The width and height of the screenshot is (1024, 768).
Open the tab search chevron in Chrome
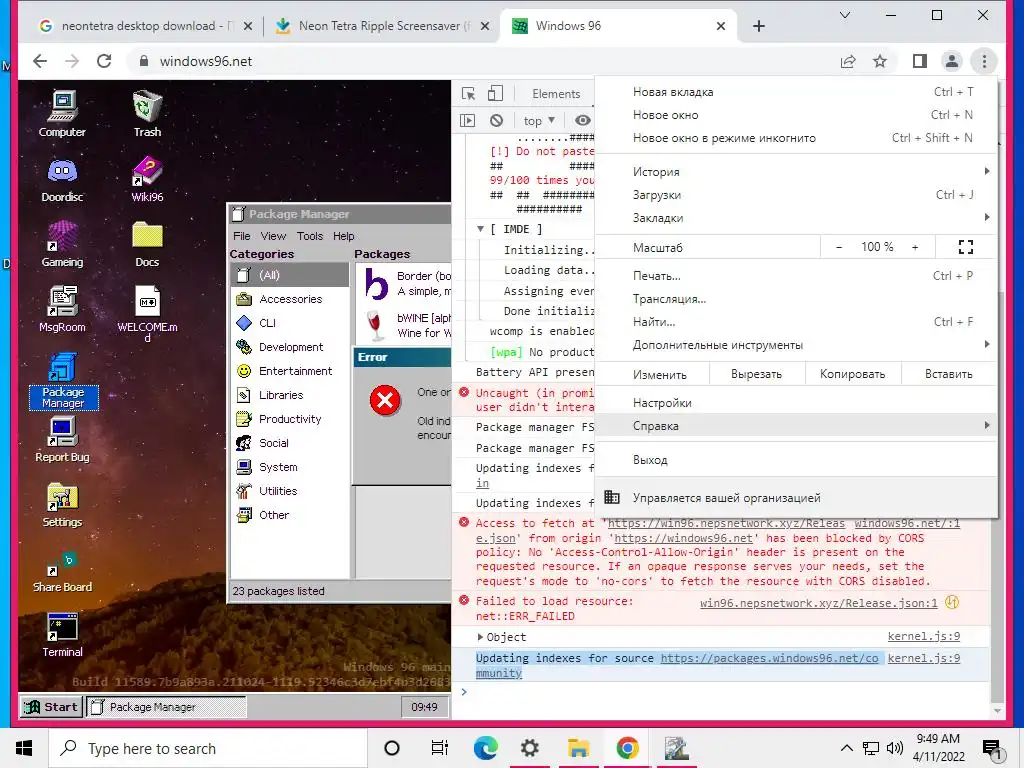point(844,15)
